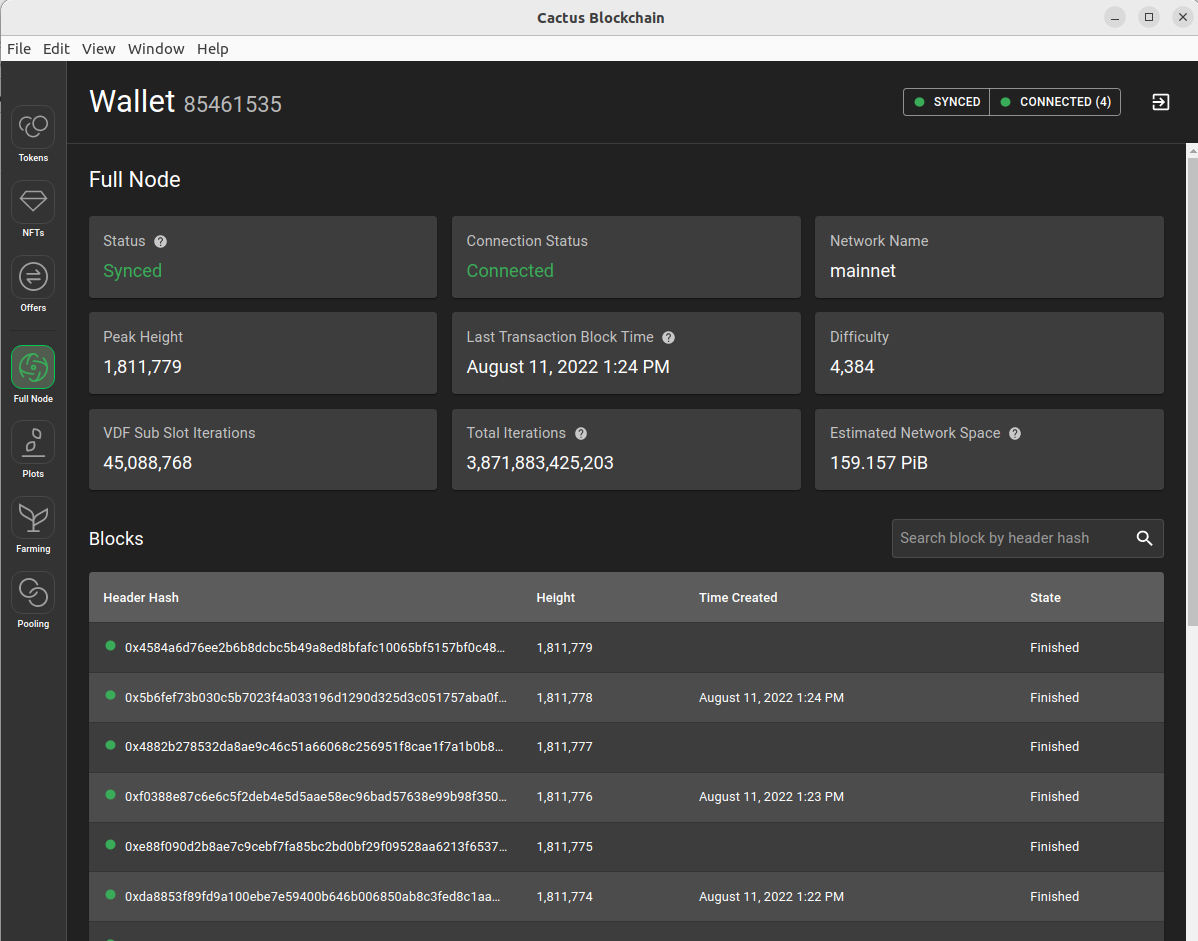Click the block search magnifier icon
This screenshot has width=1198, height=941.
1144,538
